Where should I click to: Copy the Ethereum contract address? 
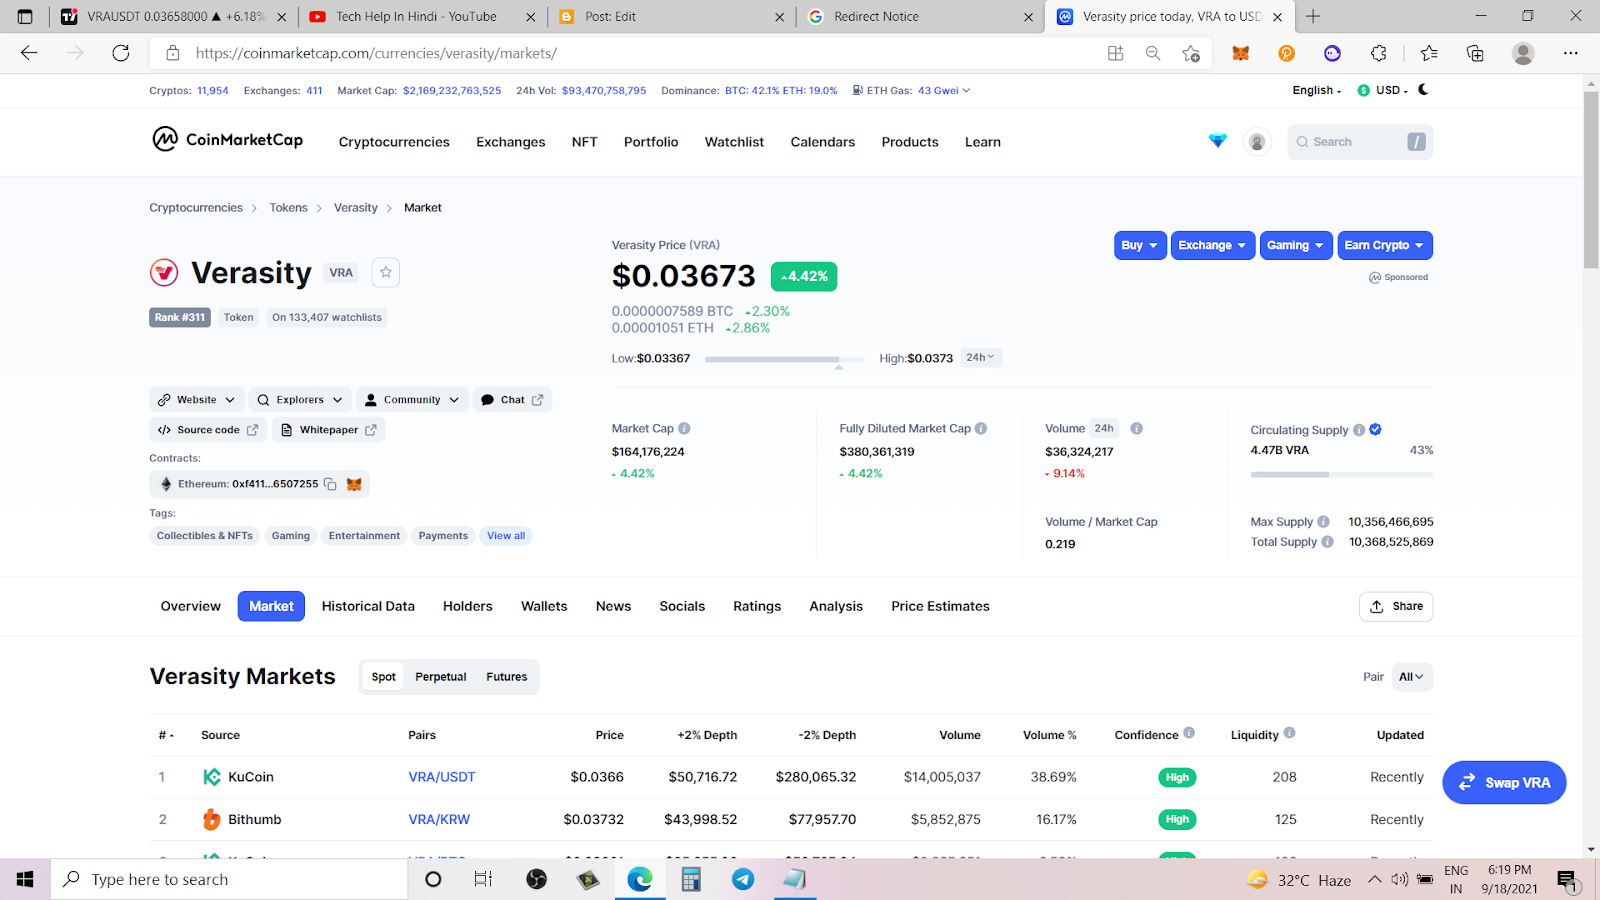(330, 484)
